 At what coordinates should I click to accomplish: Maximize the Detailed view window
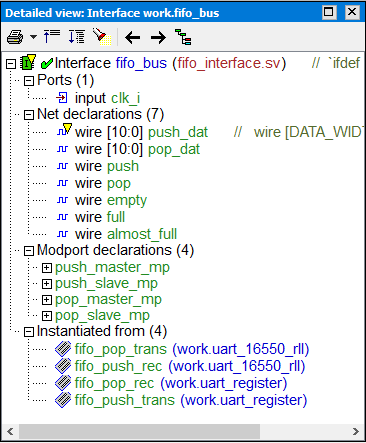click(x=329, y=12)
